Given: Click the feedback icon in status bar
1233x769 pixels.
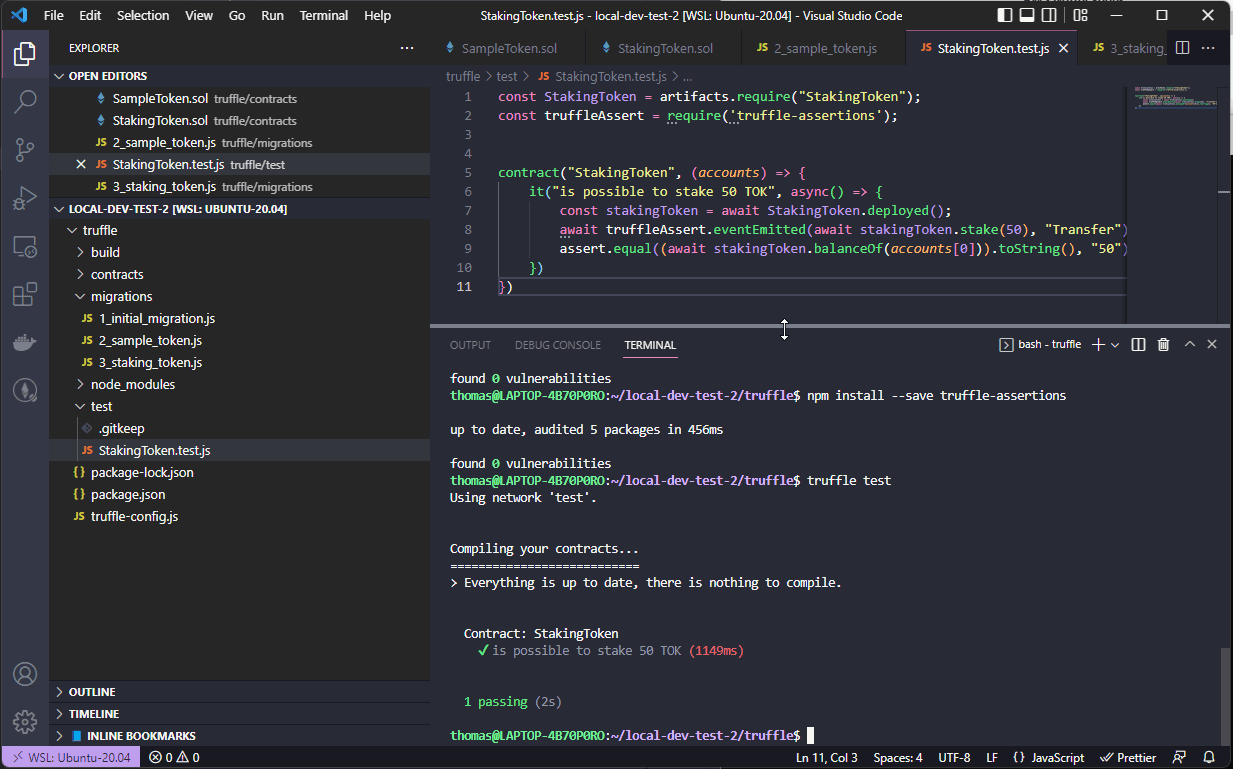Looking at the screenshot, I should 1180,758.
